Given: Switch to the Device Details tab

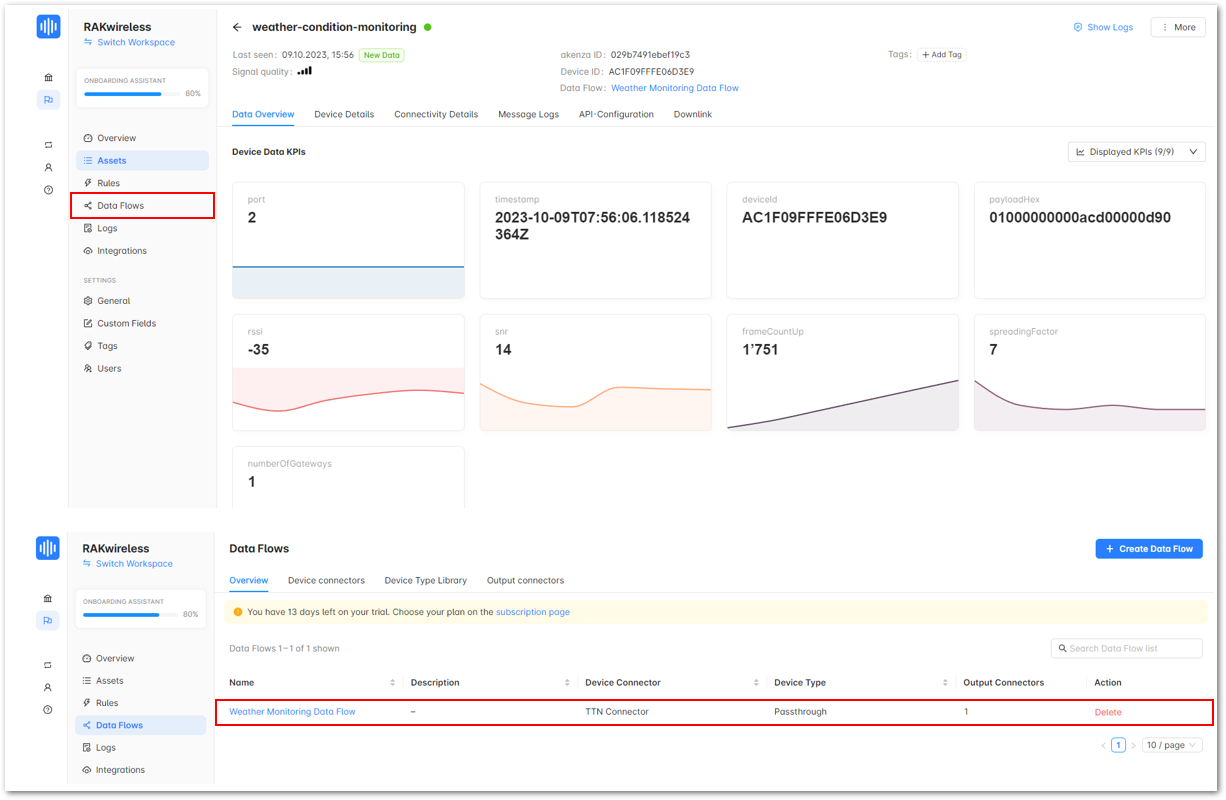Looking at the screenshot, I should (344, 114).
